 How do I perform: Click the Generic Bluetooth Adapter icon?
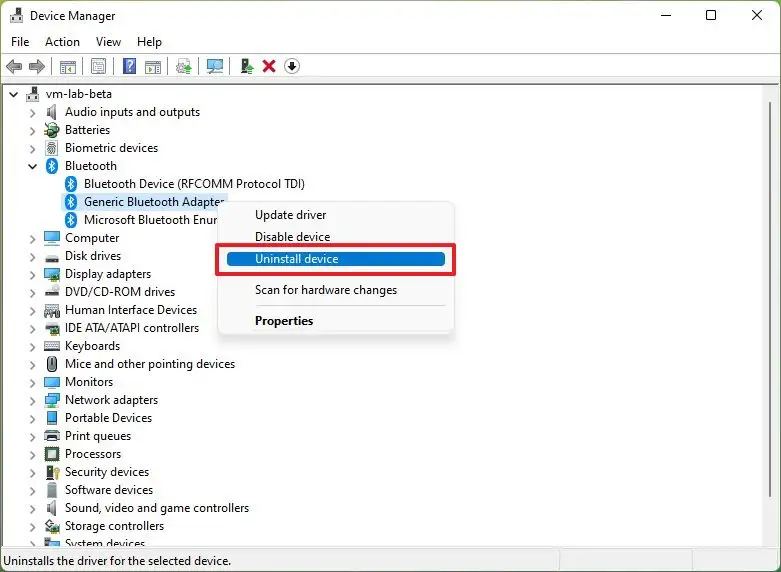[71, 202]
